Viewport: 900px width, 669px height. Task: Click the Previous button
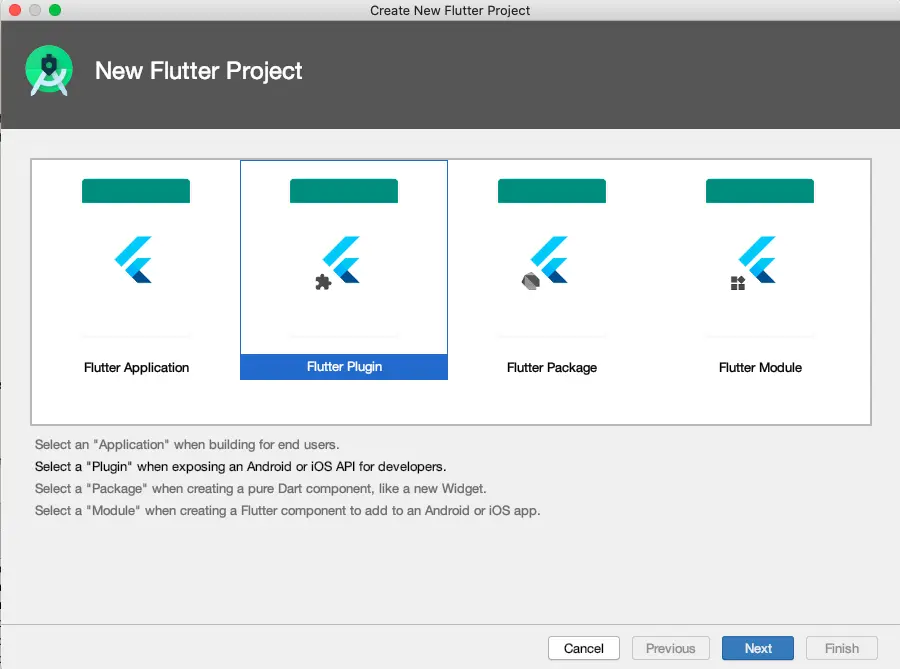(x=670, y=648)
